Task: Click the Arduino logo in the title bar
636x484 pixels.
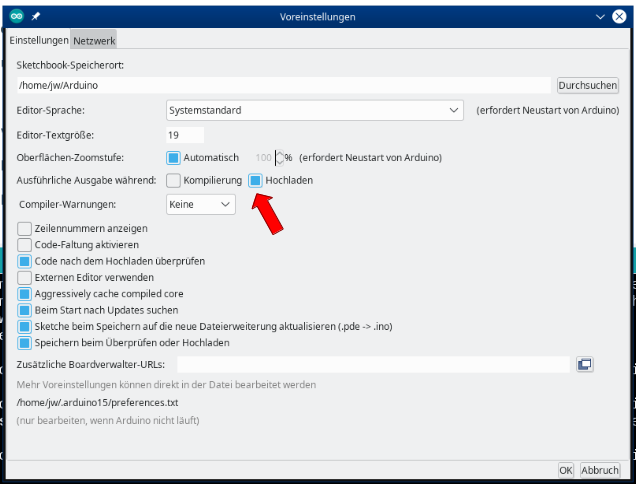Action: (x=17, y=17)
